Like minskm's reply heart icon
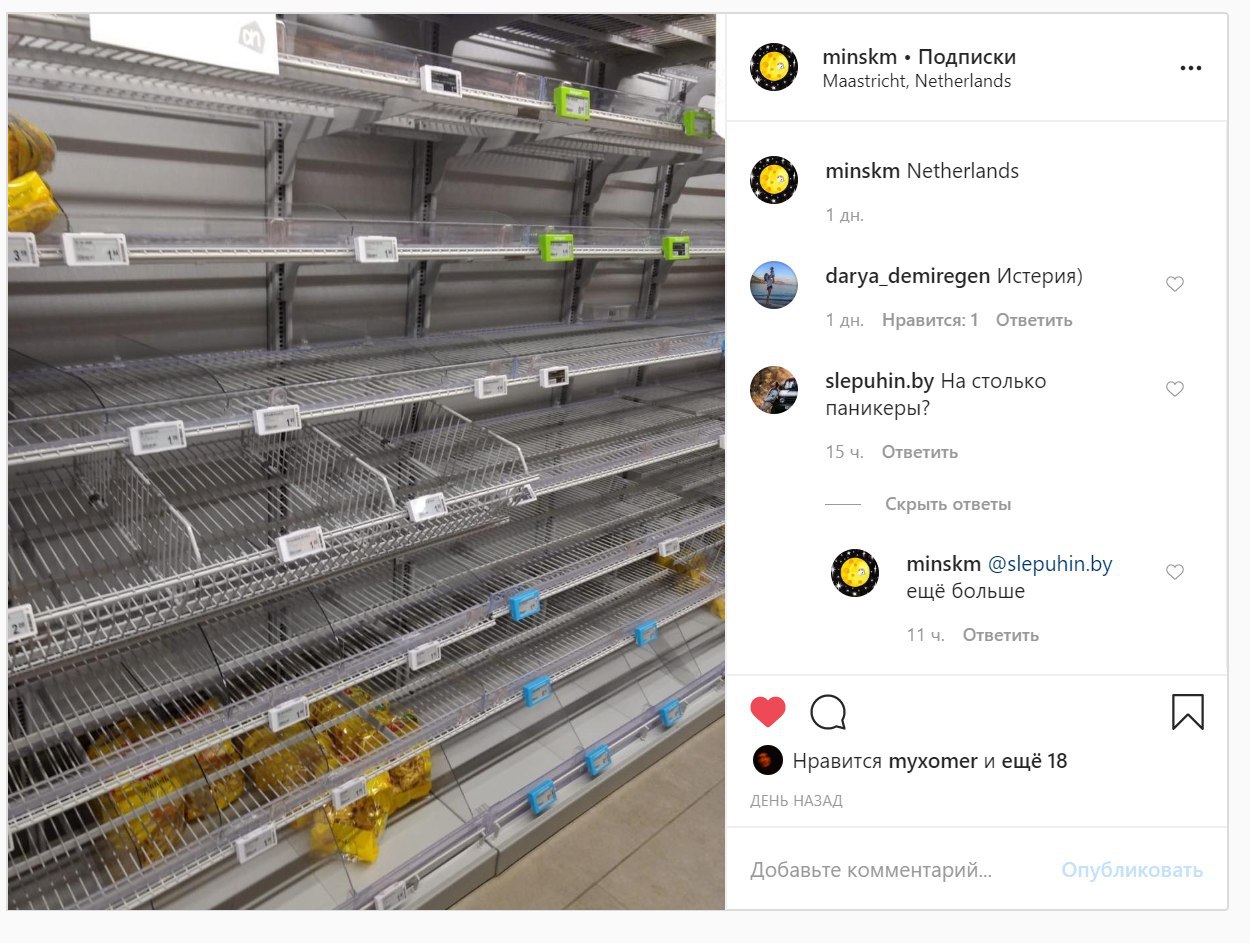1250x943 pixels. coord(1175,572)
